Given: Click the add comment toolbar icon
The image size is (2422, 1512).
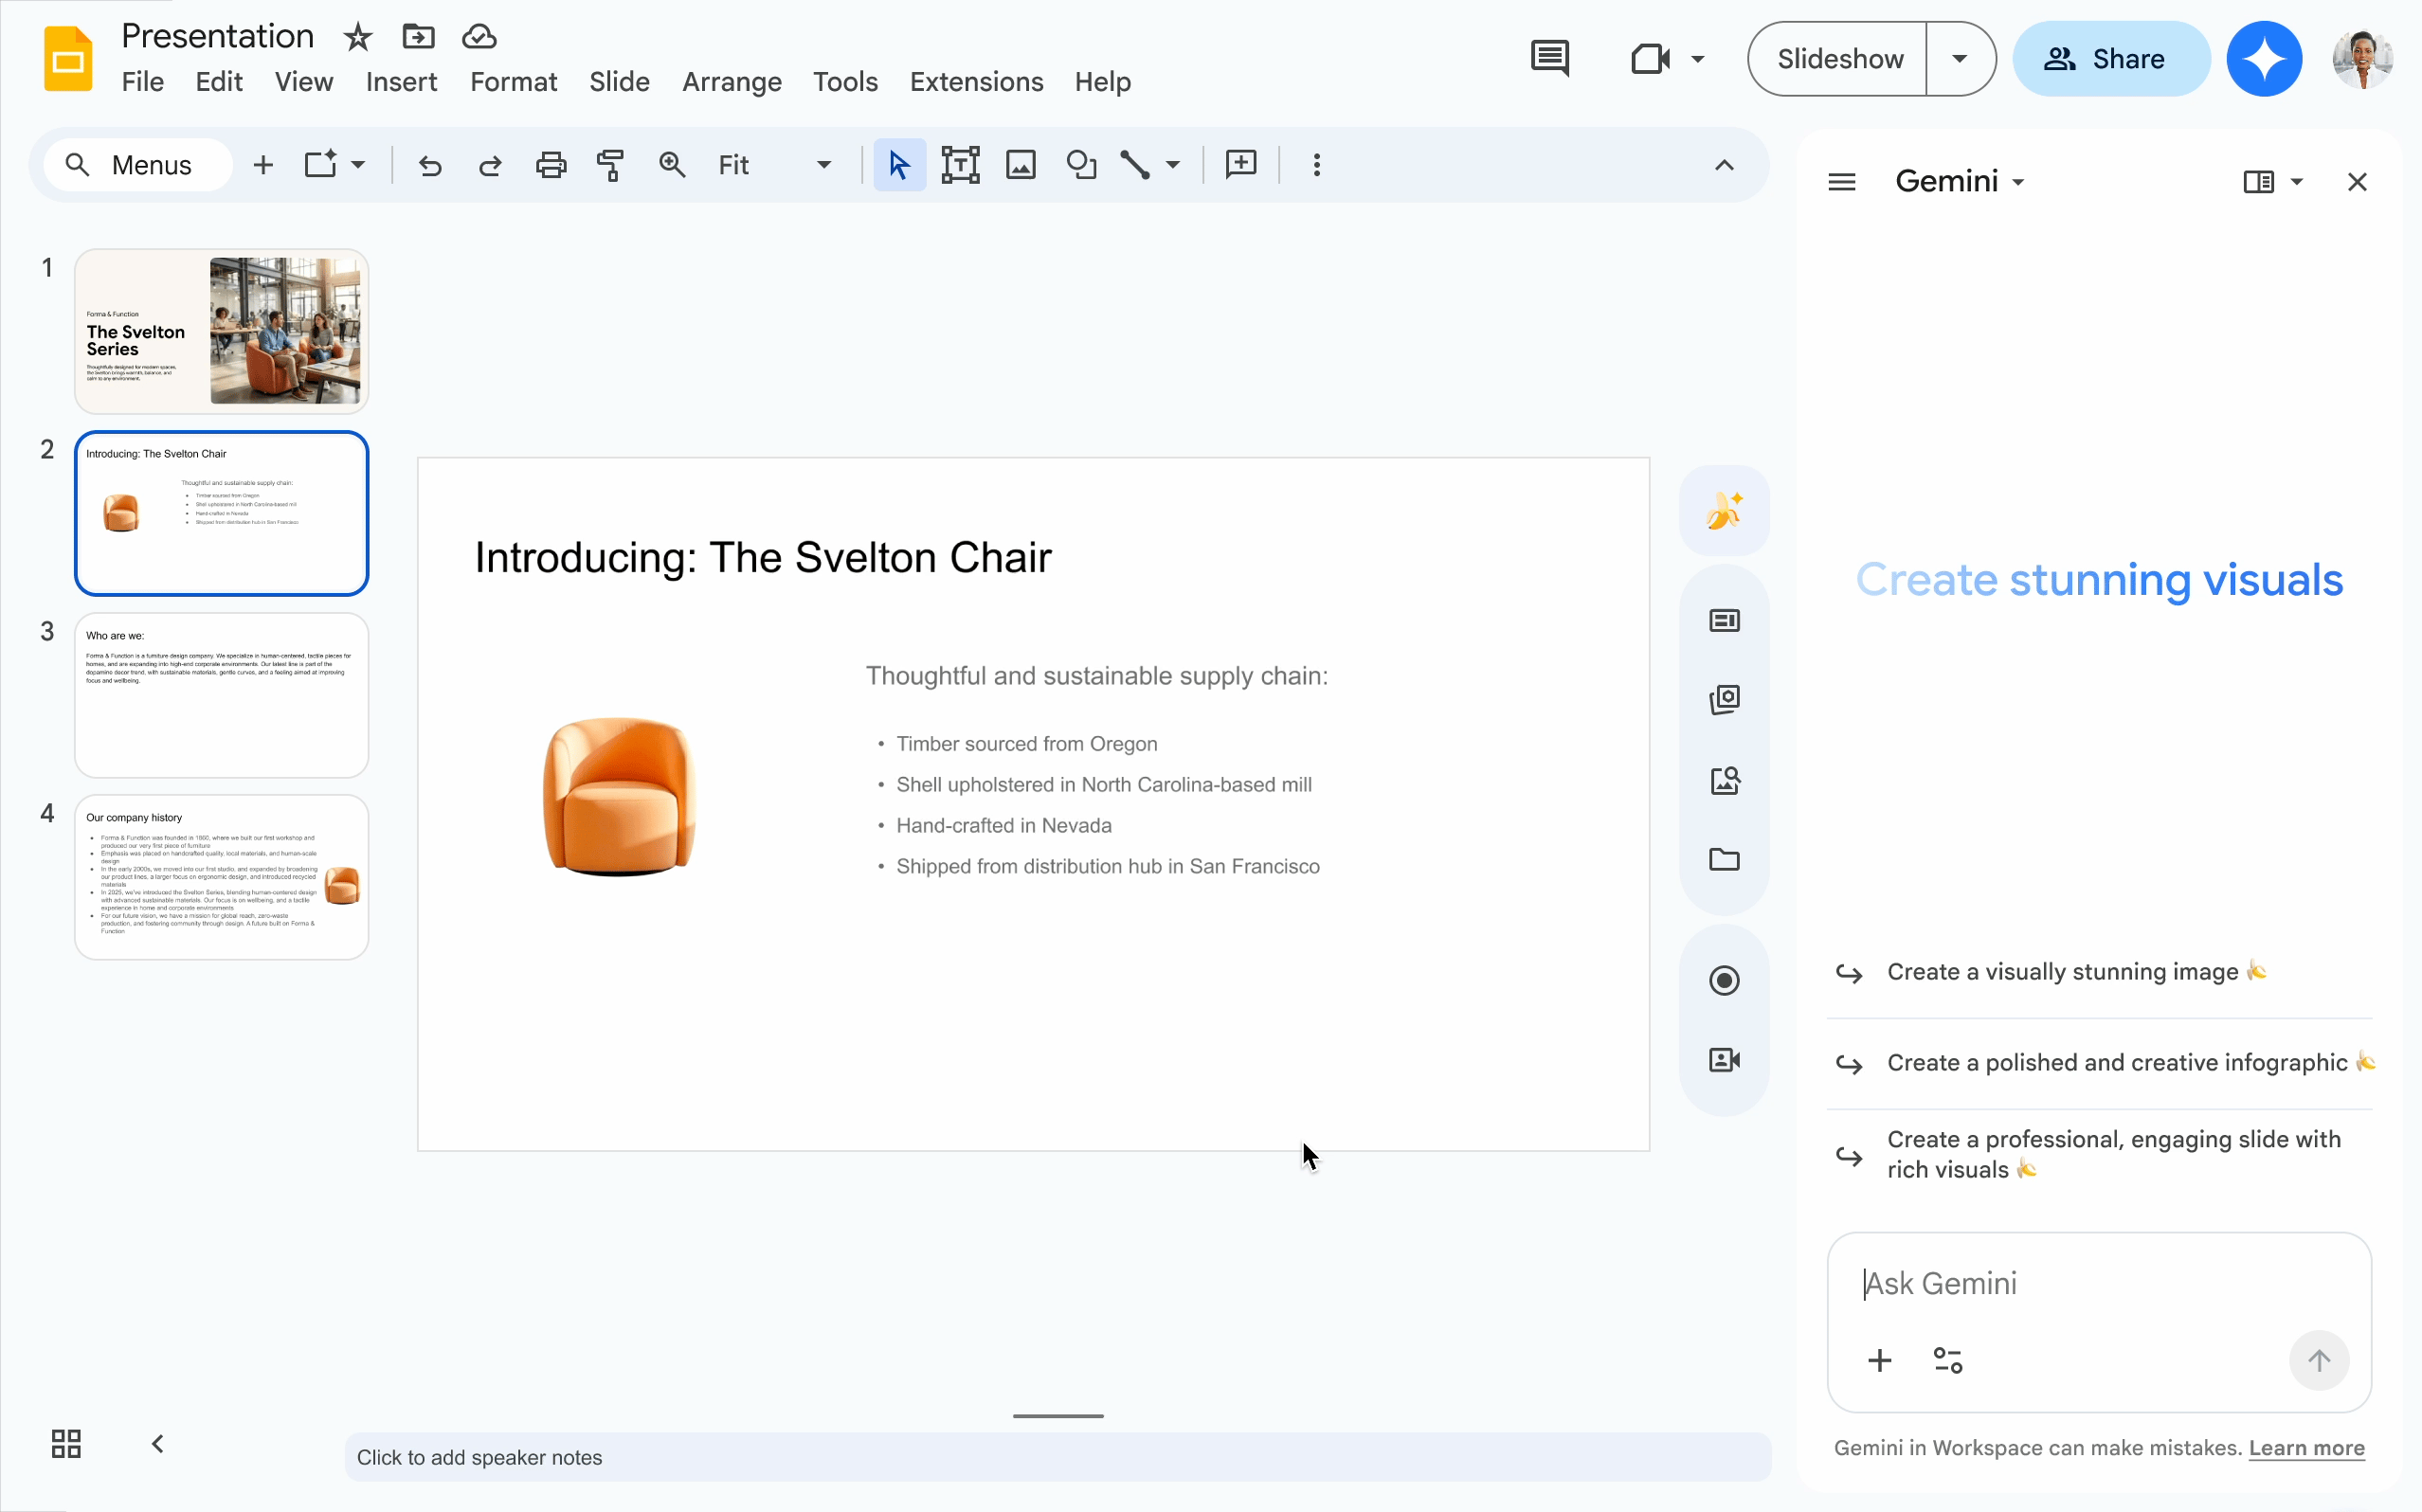Looking at the screenshot, I should tap(1240, 165).
